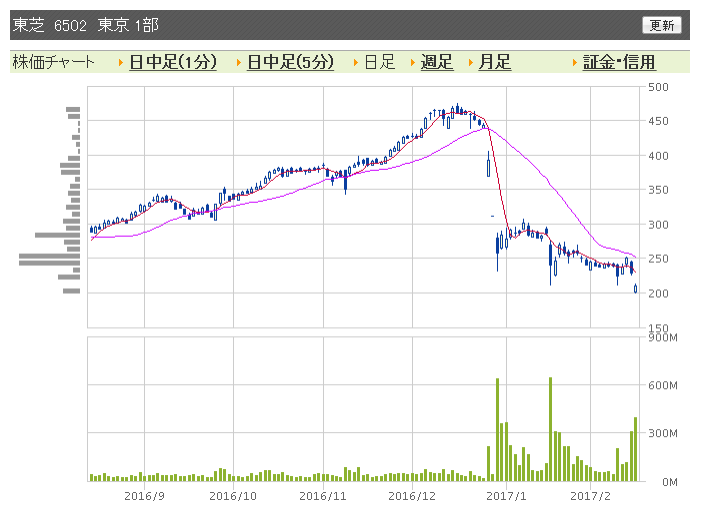This screenshot has height=521, width=701.
Task: Click the 株価チャート label
Action: point(54,62)
